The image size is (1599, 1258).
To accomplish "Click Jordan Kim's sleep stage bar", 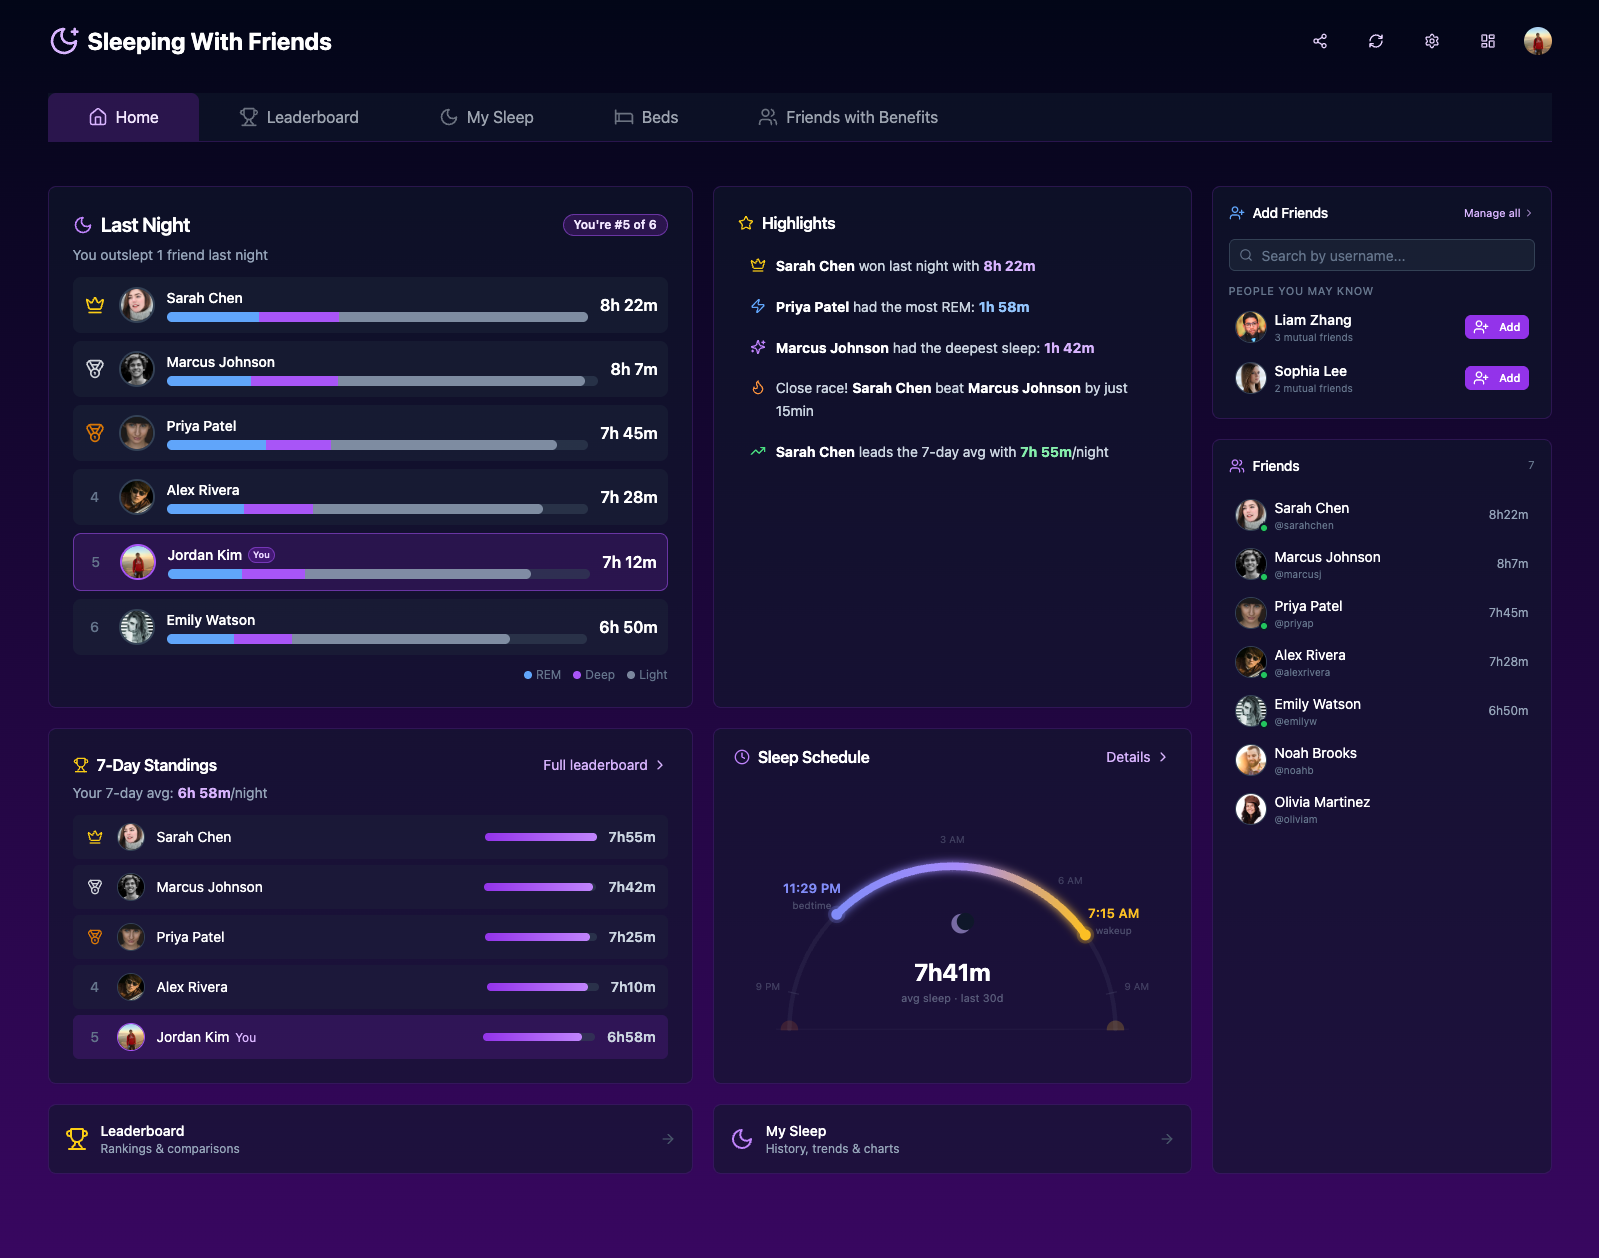I will point(378,574).
